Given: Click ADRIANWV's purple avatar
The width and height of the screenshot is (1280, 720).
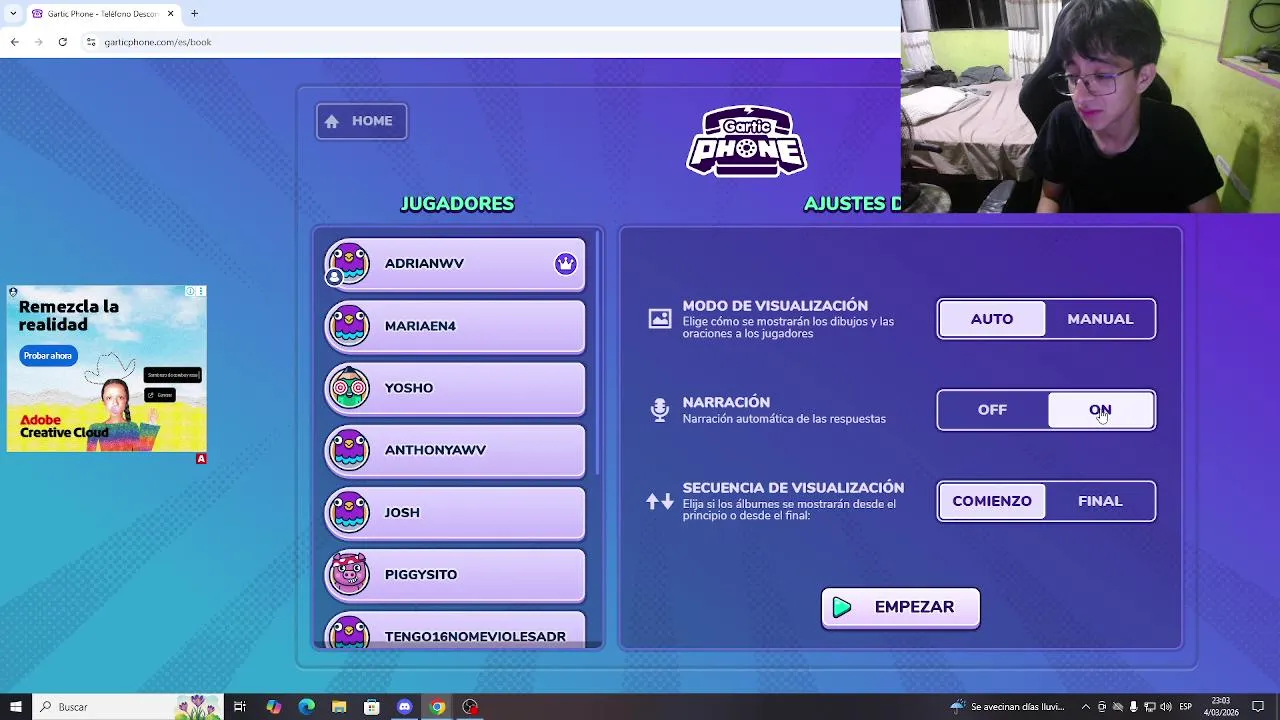Looking at the screenshot, I should (x=349, y=263).
